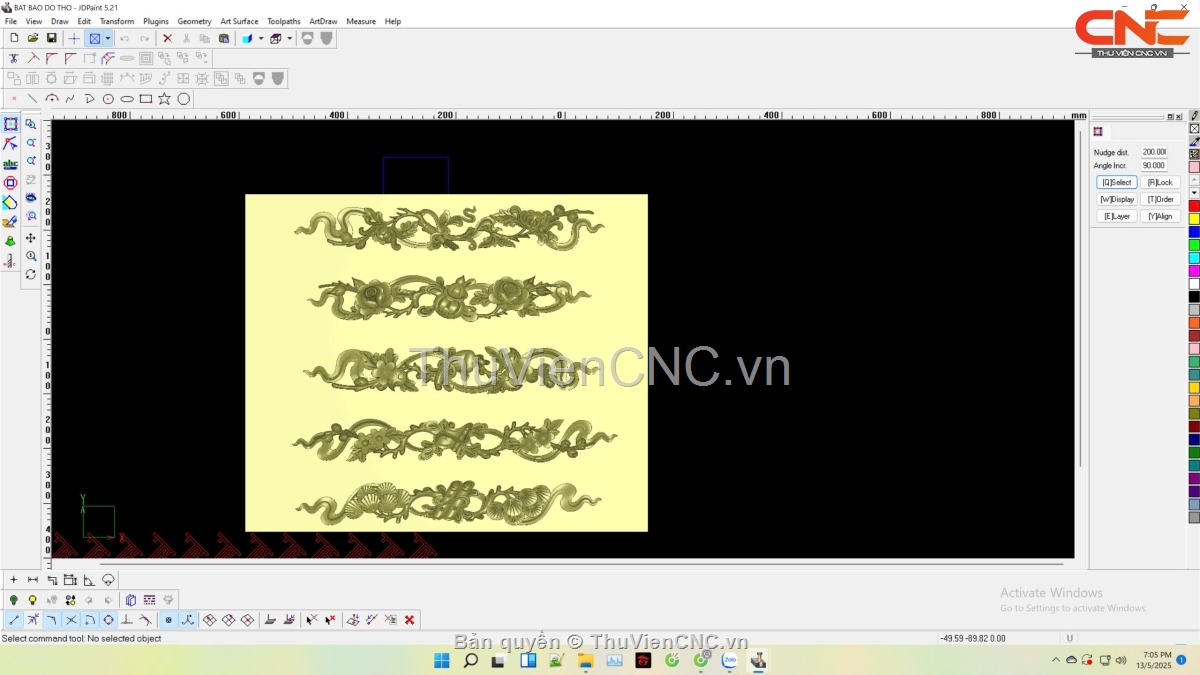Click the Trim scissors tool in edit toolbar
This screenshot has width=1200, height=675.
click(14, 58)
